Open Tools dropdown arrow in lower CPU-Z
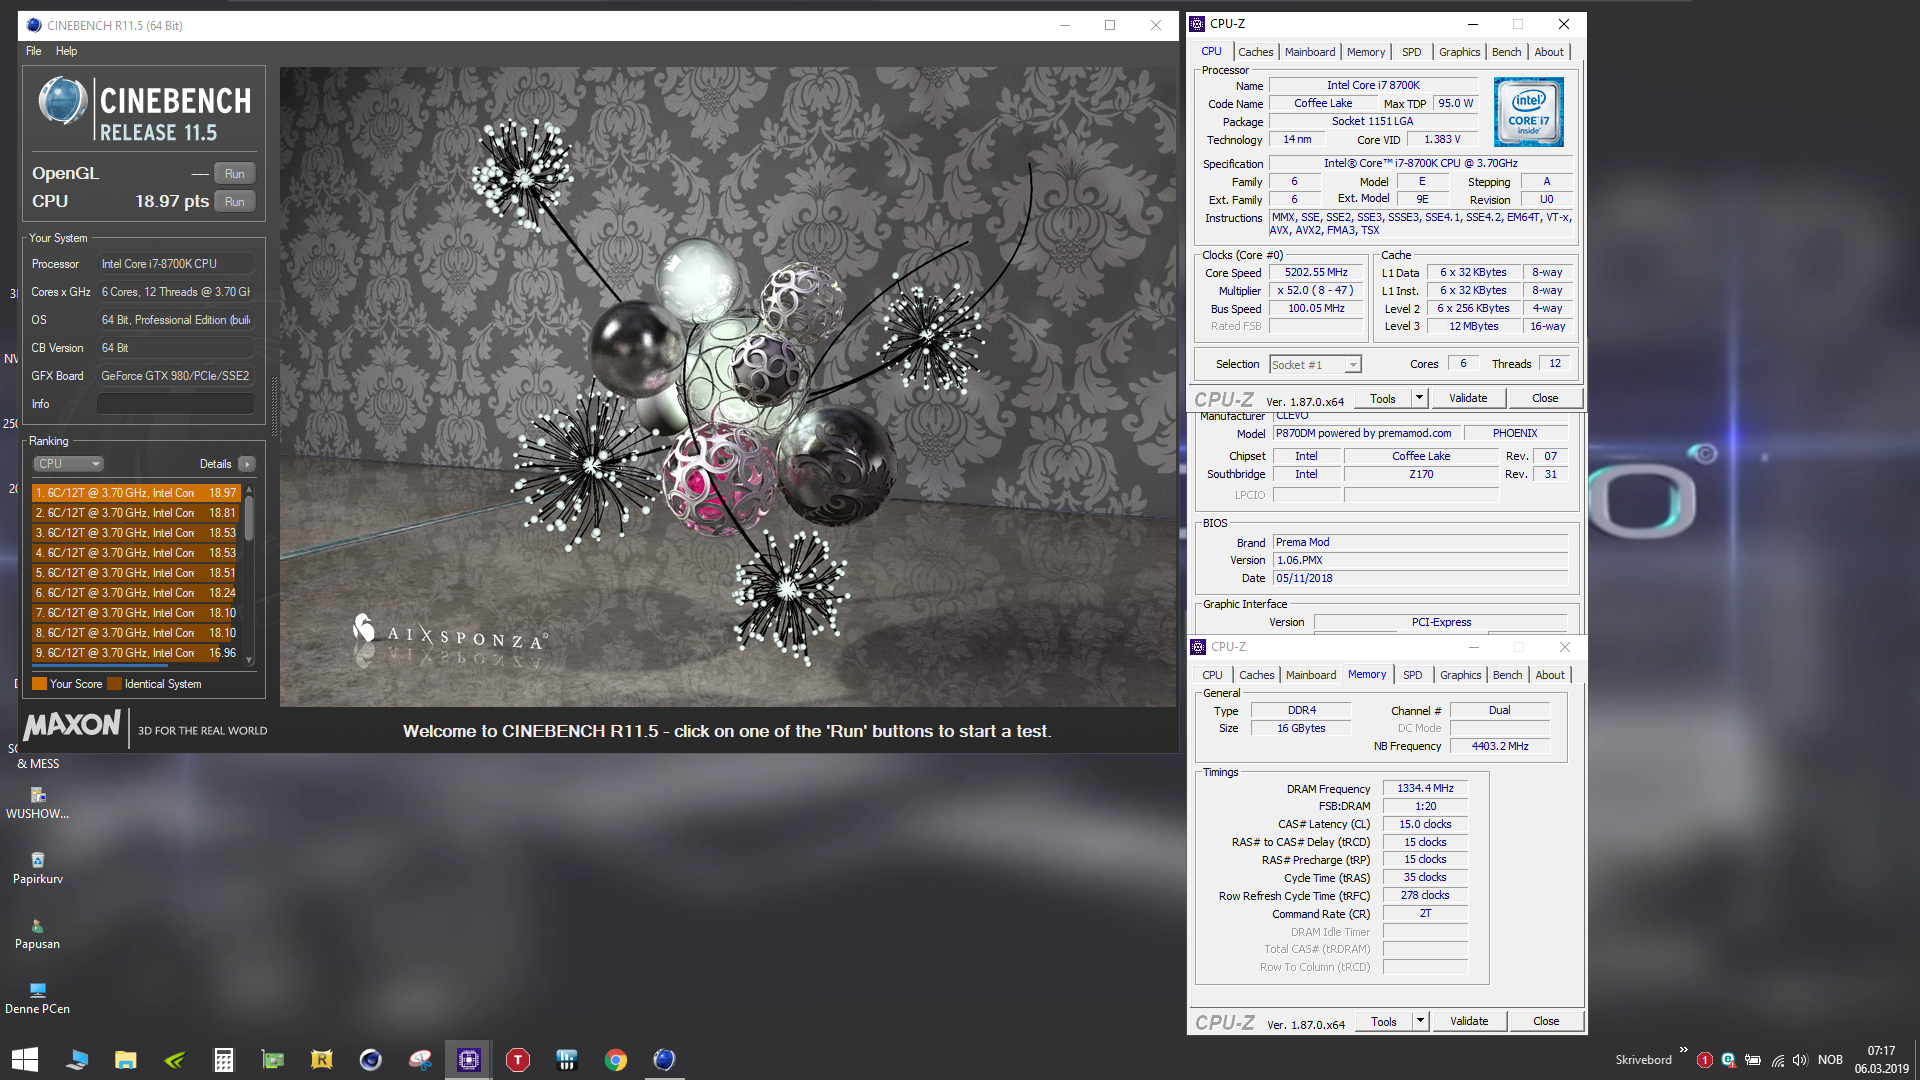The image size is (1920, 1080). click(1420, 1021)
